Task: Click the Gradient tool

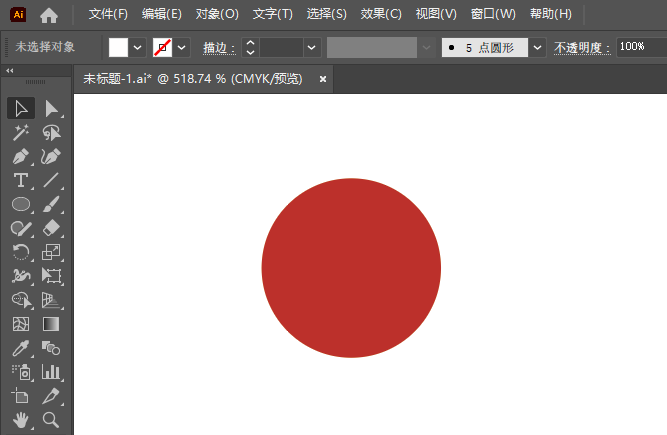Action: click(x=52, y=324)
